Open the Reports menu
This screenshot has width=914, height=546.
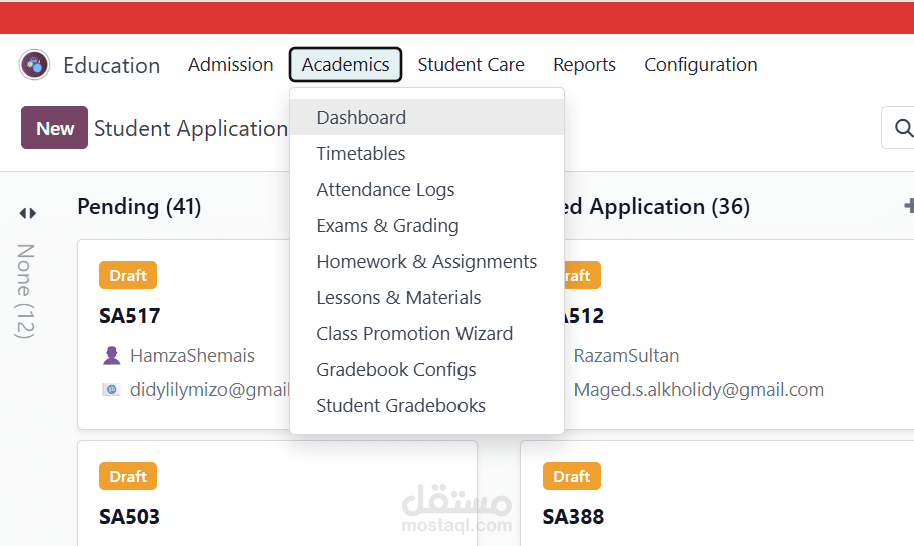pos(584,65)
